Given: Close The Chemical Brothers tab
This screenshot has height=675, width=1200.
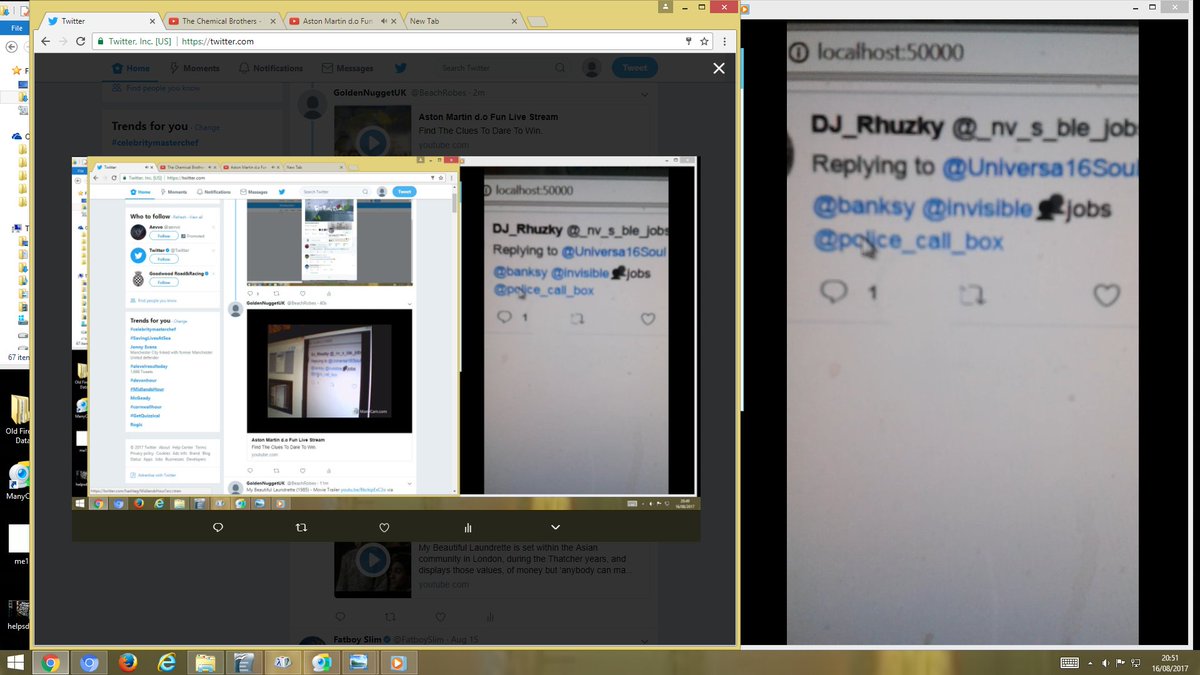Looking at the screenshot, I should coord(272,20).
